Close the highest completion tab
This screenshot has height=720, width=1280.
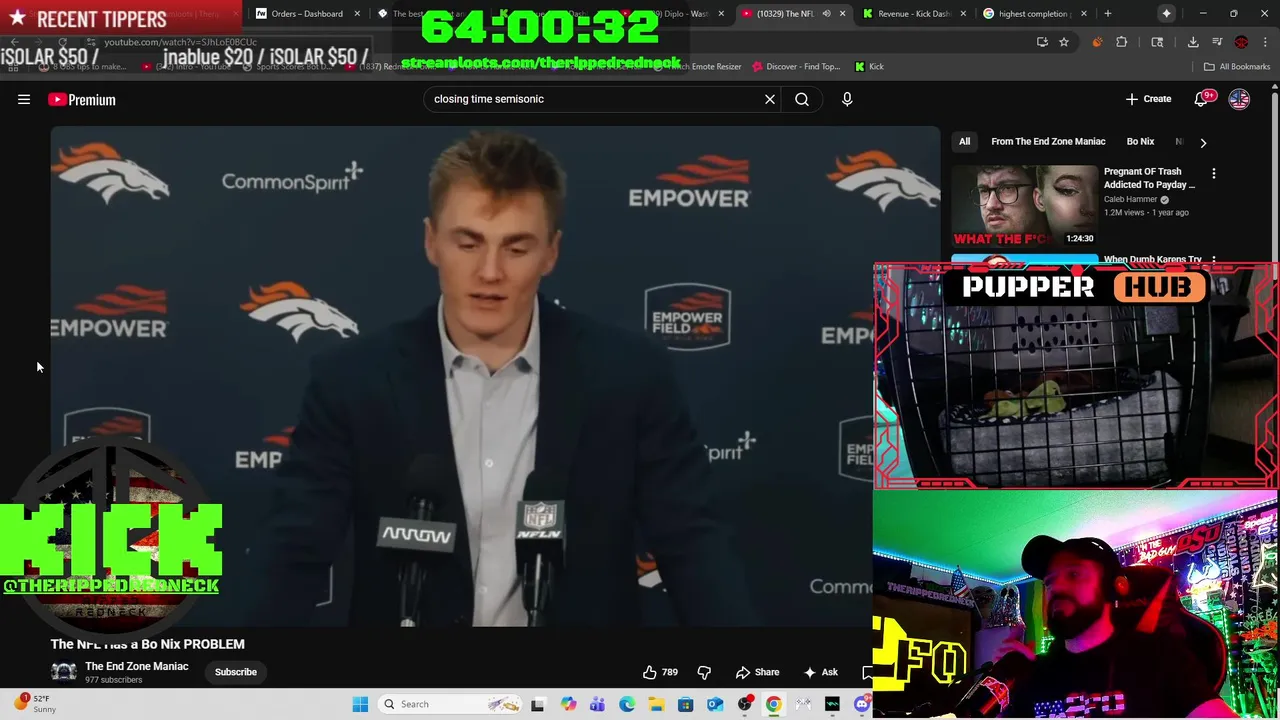point(1083,14)
